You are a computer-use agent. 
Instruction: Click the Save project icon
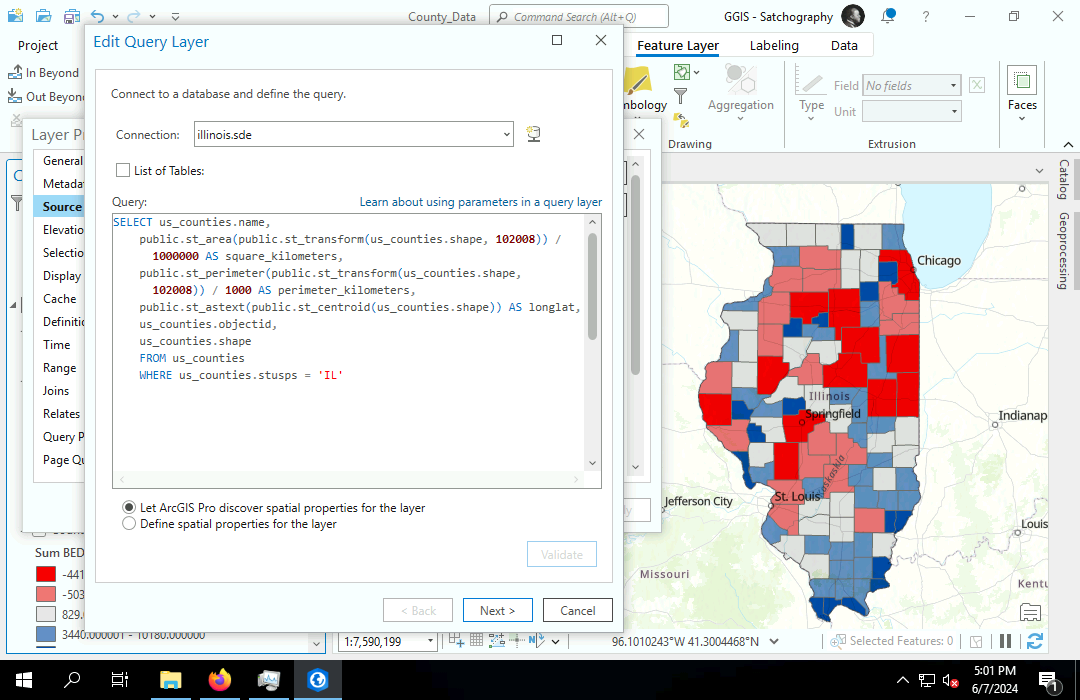tap(71, 16)
